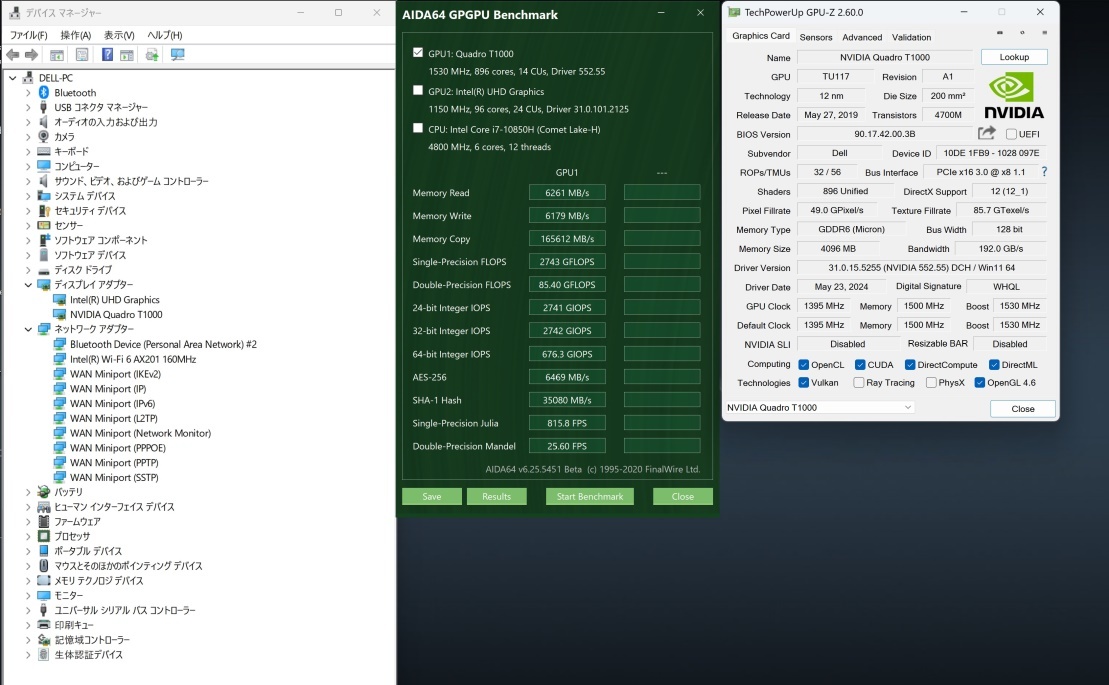Switch to the Advanced tab in GPU-Z
The image size is (1109, 685).
coord(862,37)
